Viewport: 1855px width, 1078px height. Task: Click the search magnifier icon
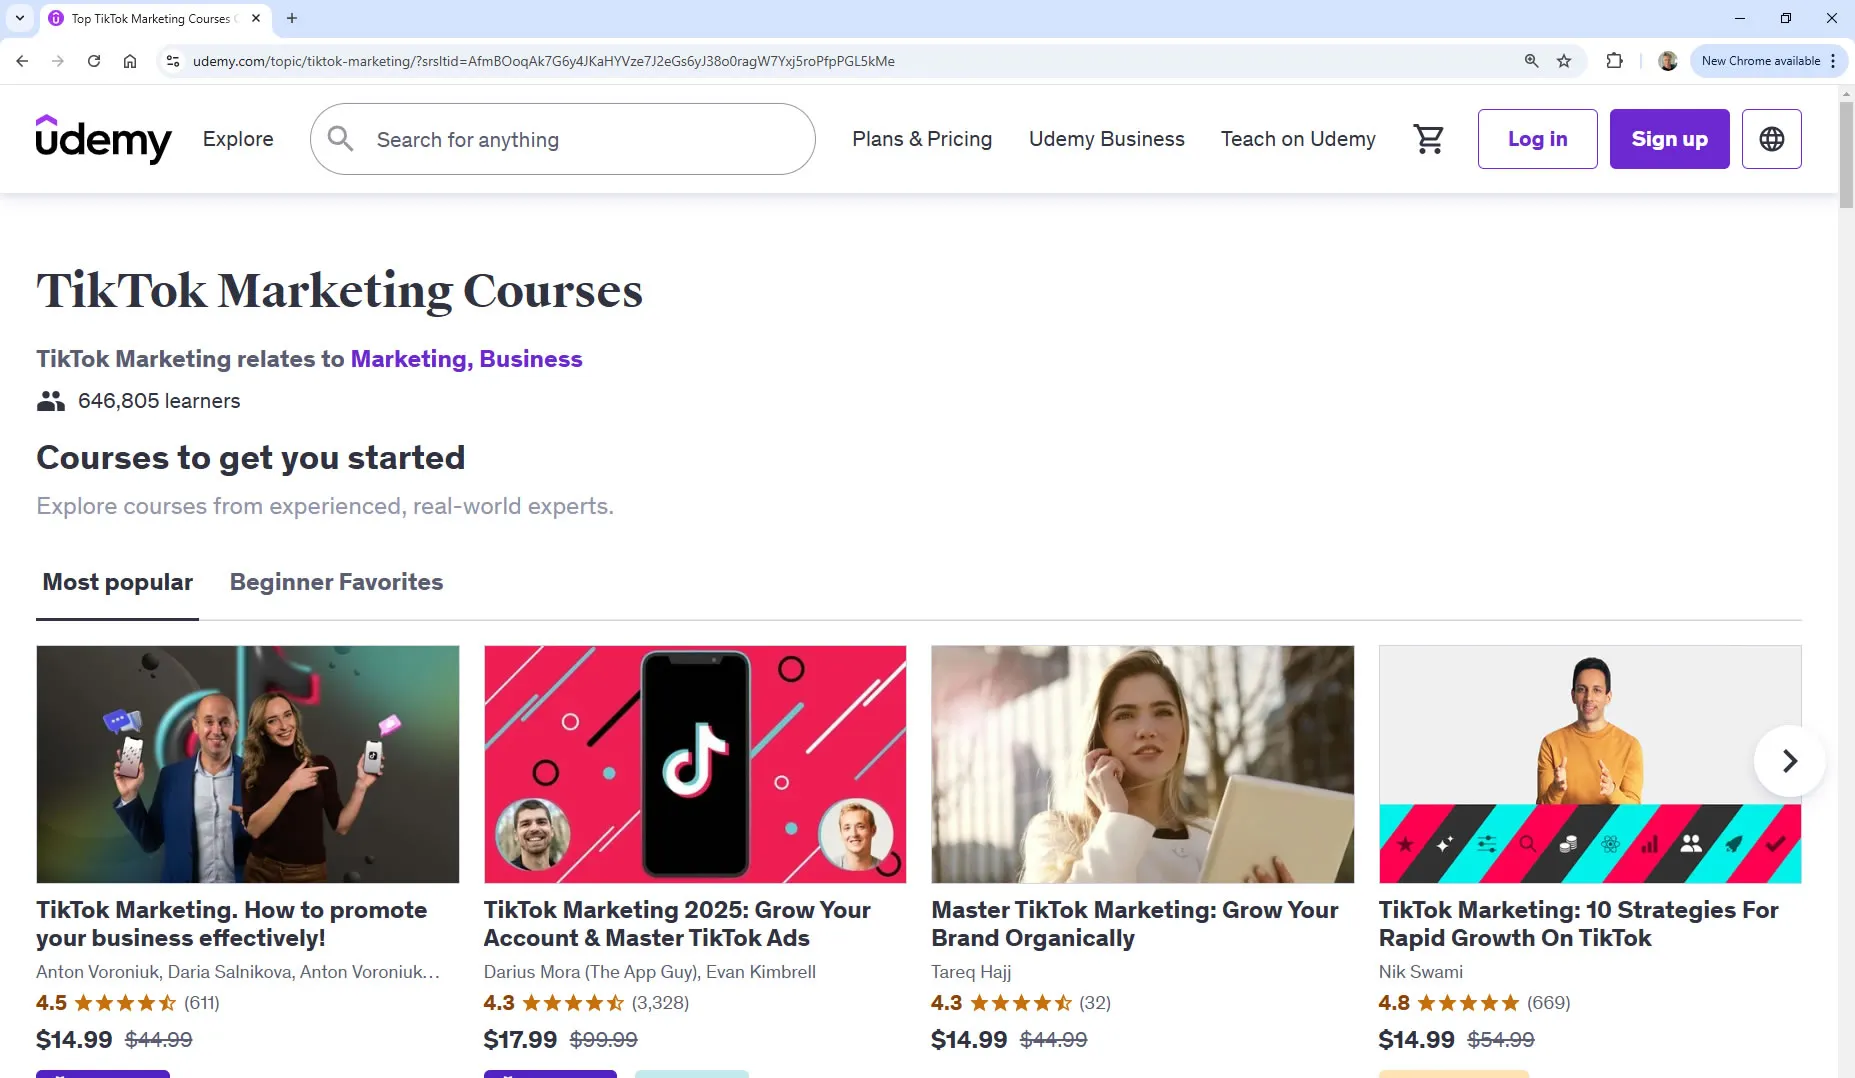(340, 139)
